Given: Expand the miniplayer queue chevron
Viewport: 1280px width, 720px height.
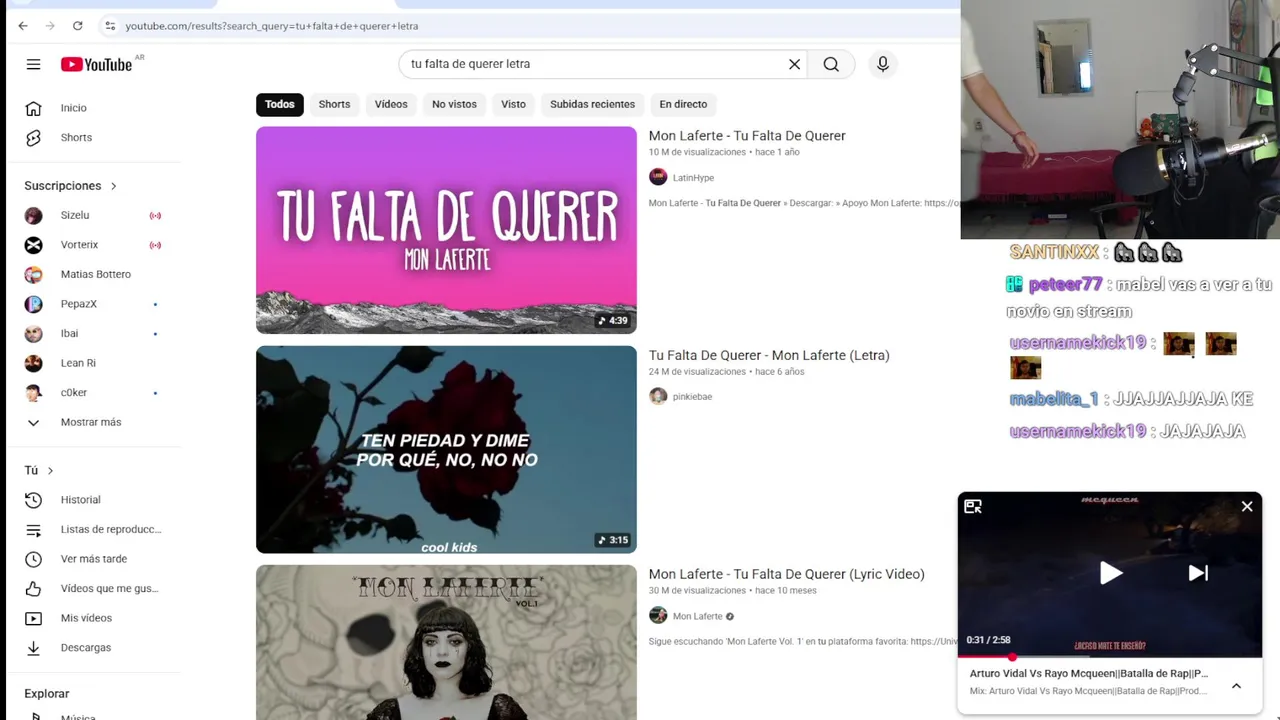Looking at the screenshot, I should click(x=1236, y=686).
